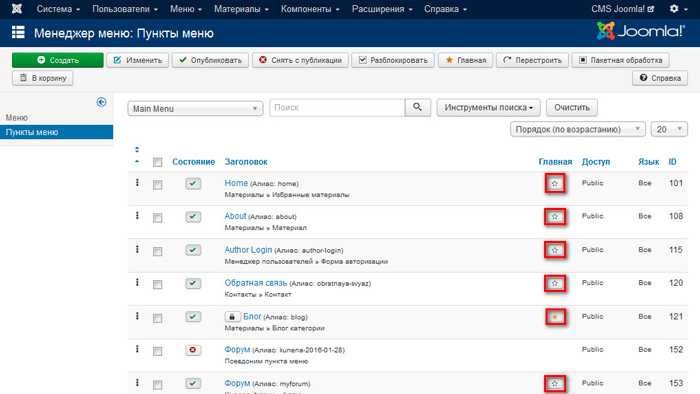This screenshot has height=394, width=700.
Task: Click the menu manager grid icon in header
Action: click(18, 33)
